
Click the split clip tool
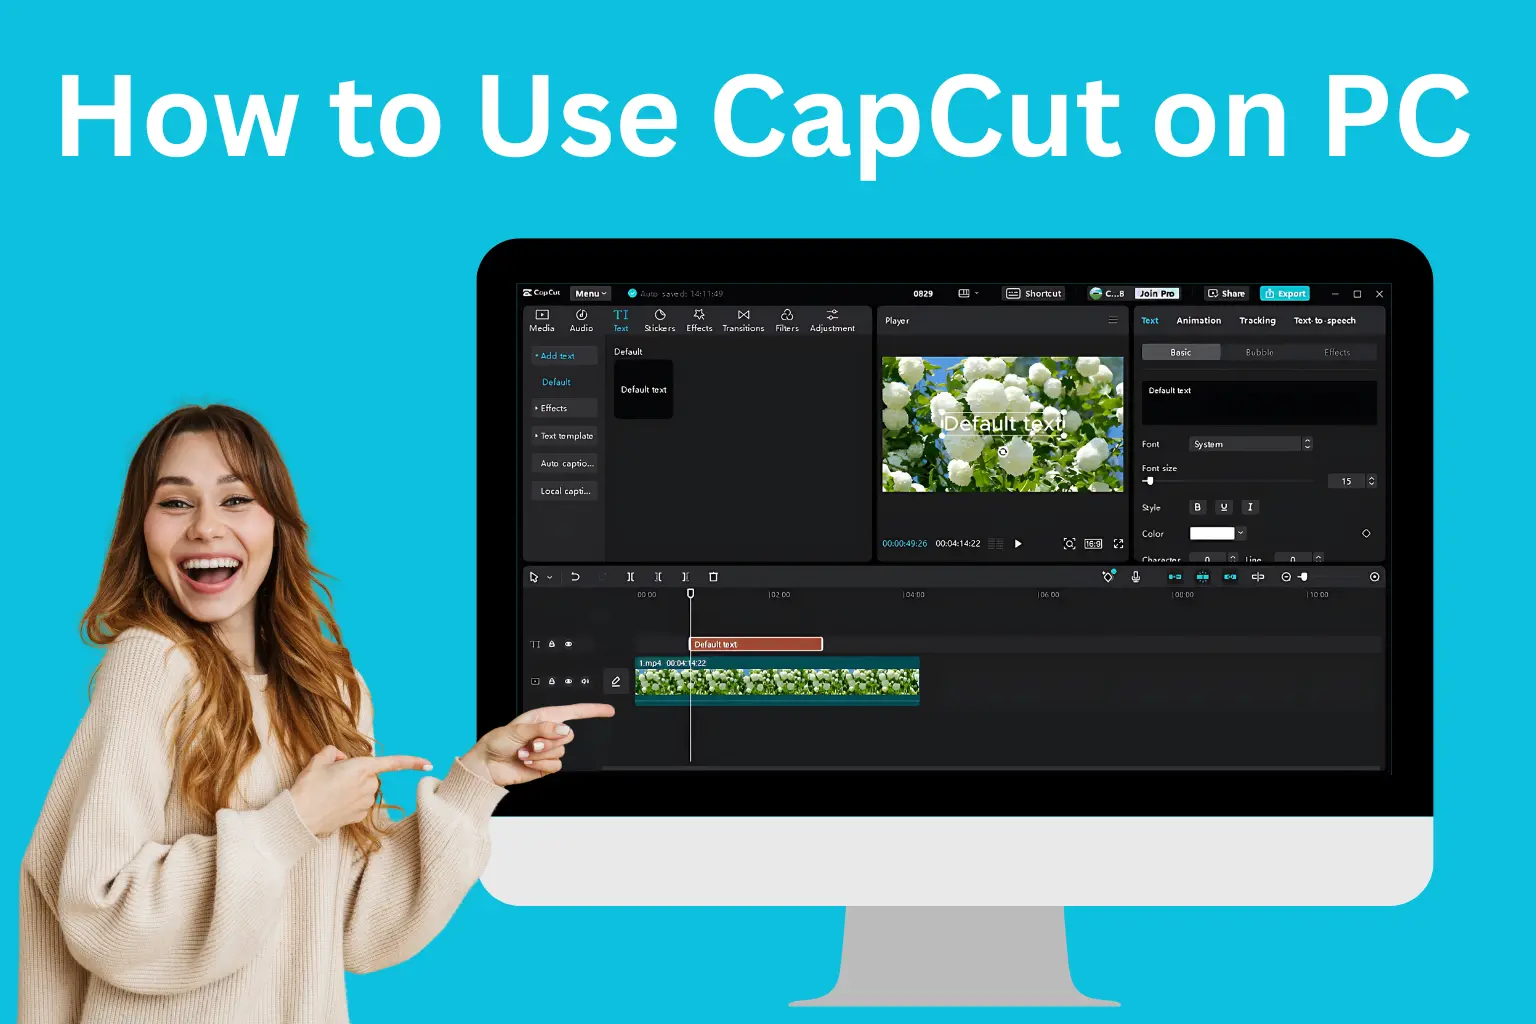point(630,577)
